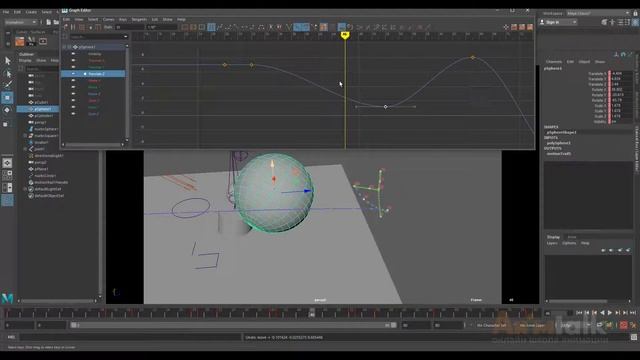The width and height of the screenshot is (640, 360).
Task: Open the Tangents menu in Graph Editor
Action: click(139, 19)
